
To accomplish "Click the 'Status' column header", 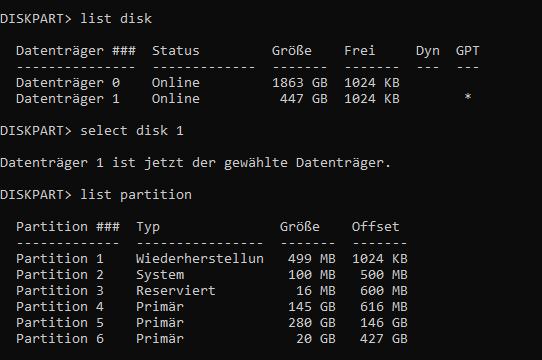I will click(176, 51).
